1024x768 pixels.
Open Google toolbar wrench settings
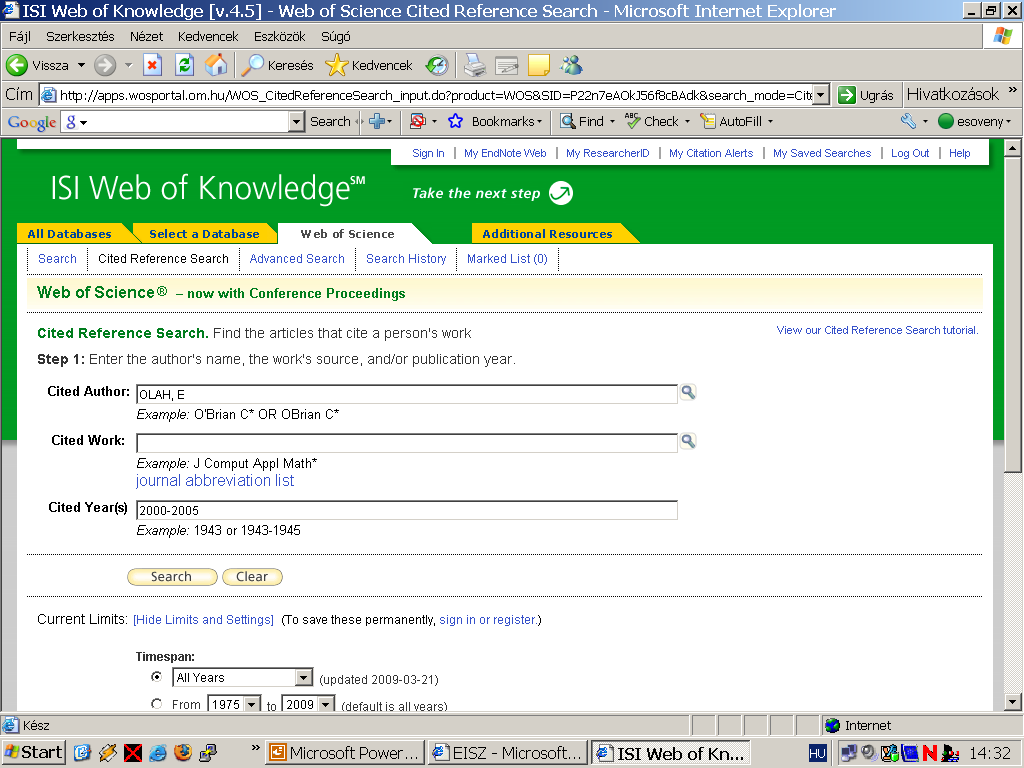click(908, 121)
